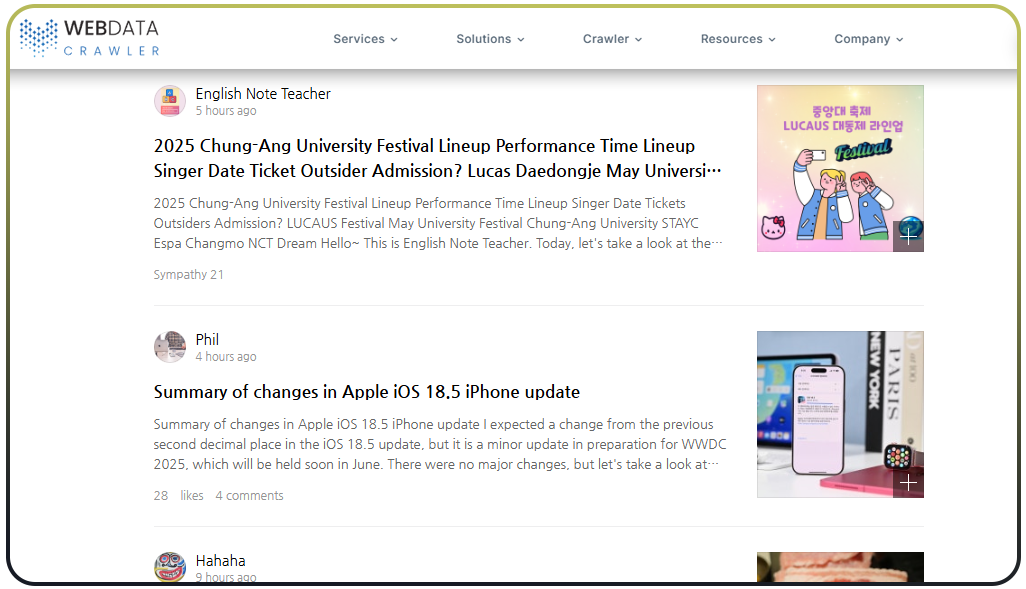
Task: Click plus icon on iPhone thumbnail
Action: [x=907, y=482]
